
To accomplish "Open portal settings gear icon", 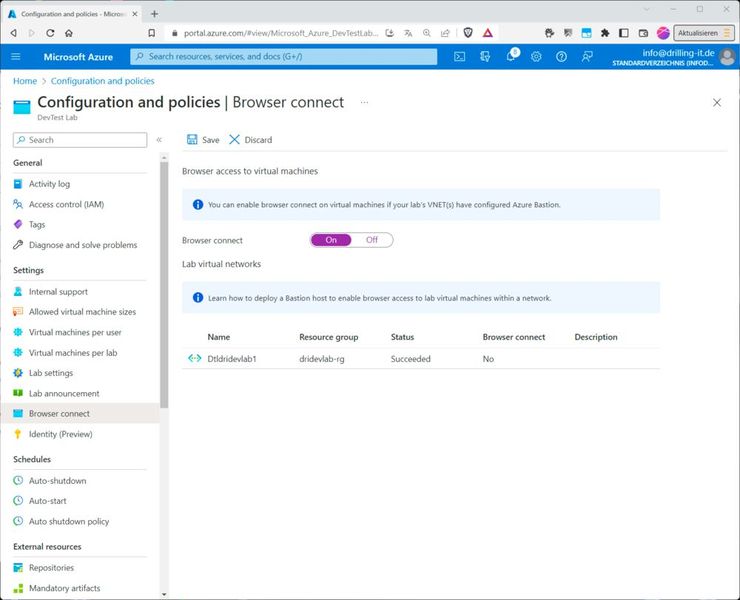I will coord(536,57).
